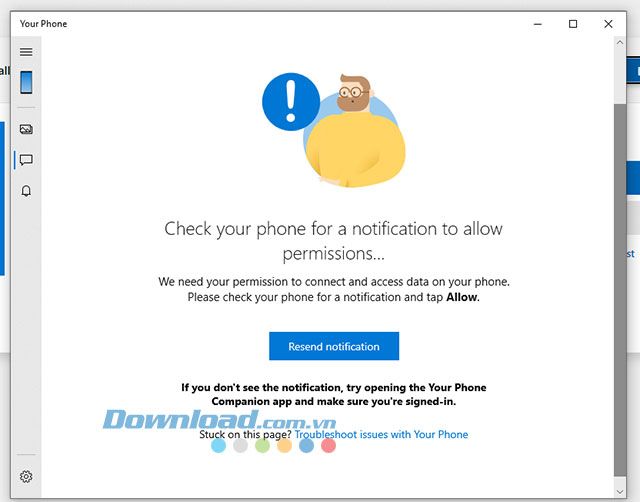Minimize the Your Phone window

(x=538, y=24)
